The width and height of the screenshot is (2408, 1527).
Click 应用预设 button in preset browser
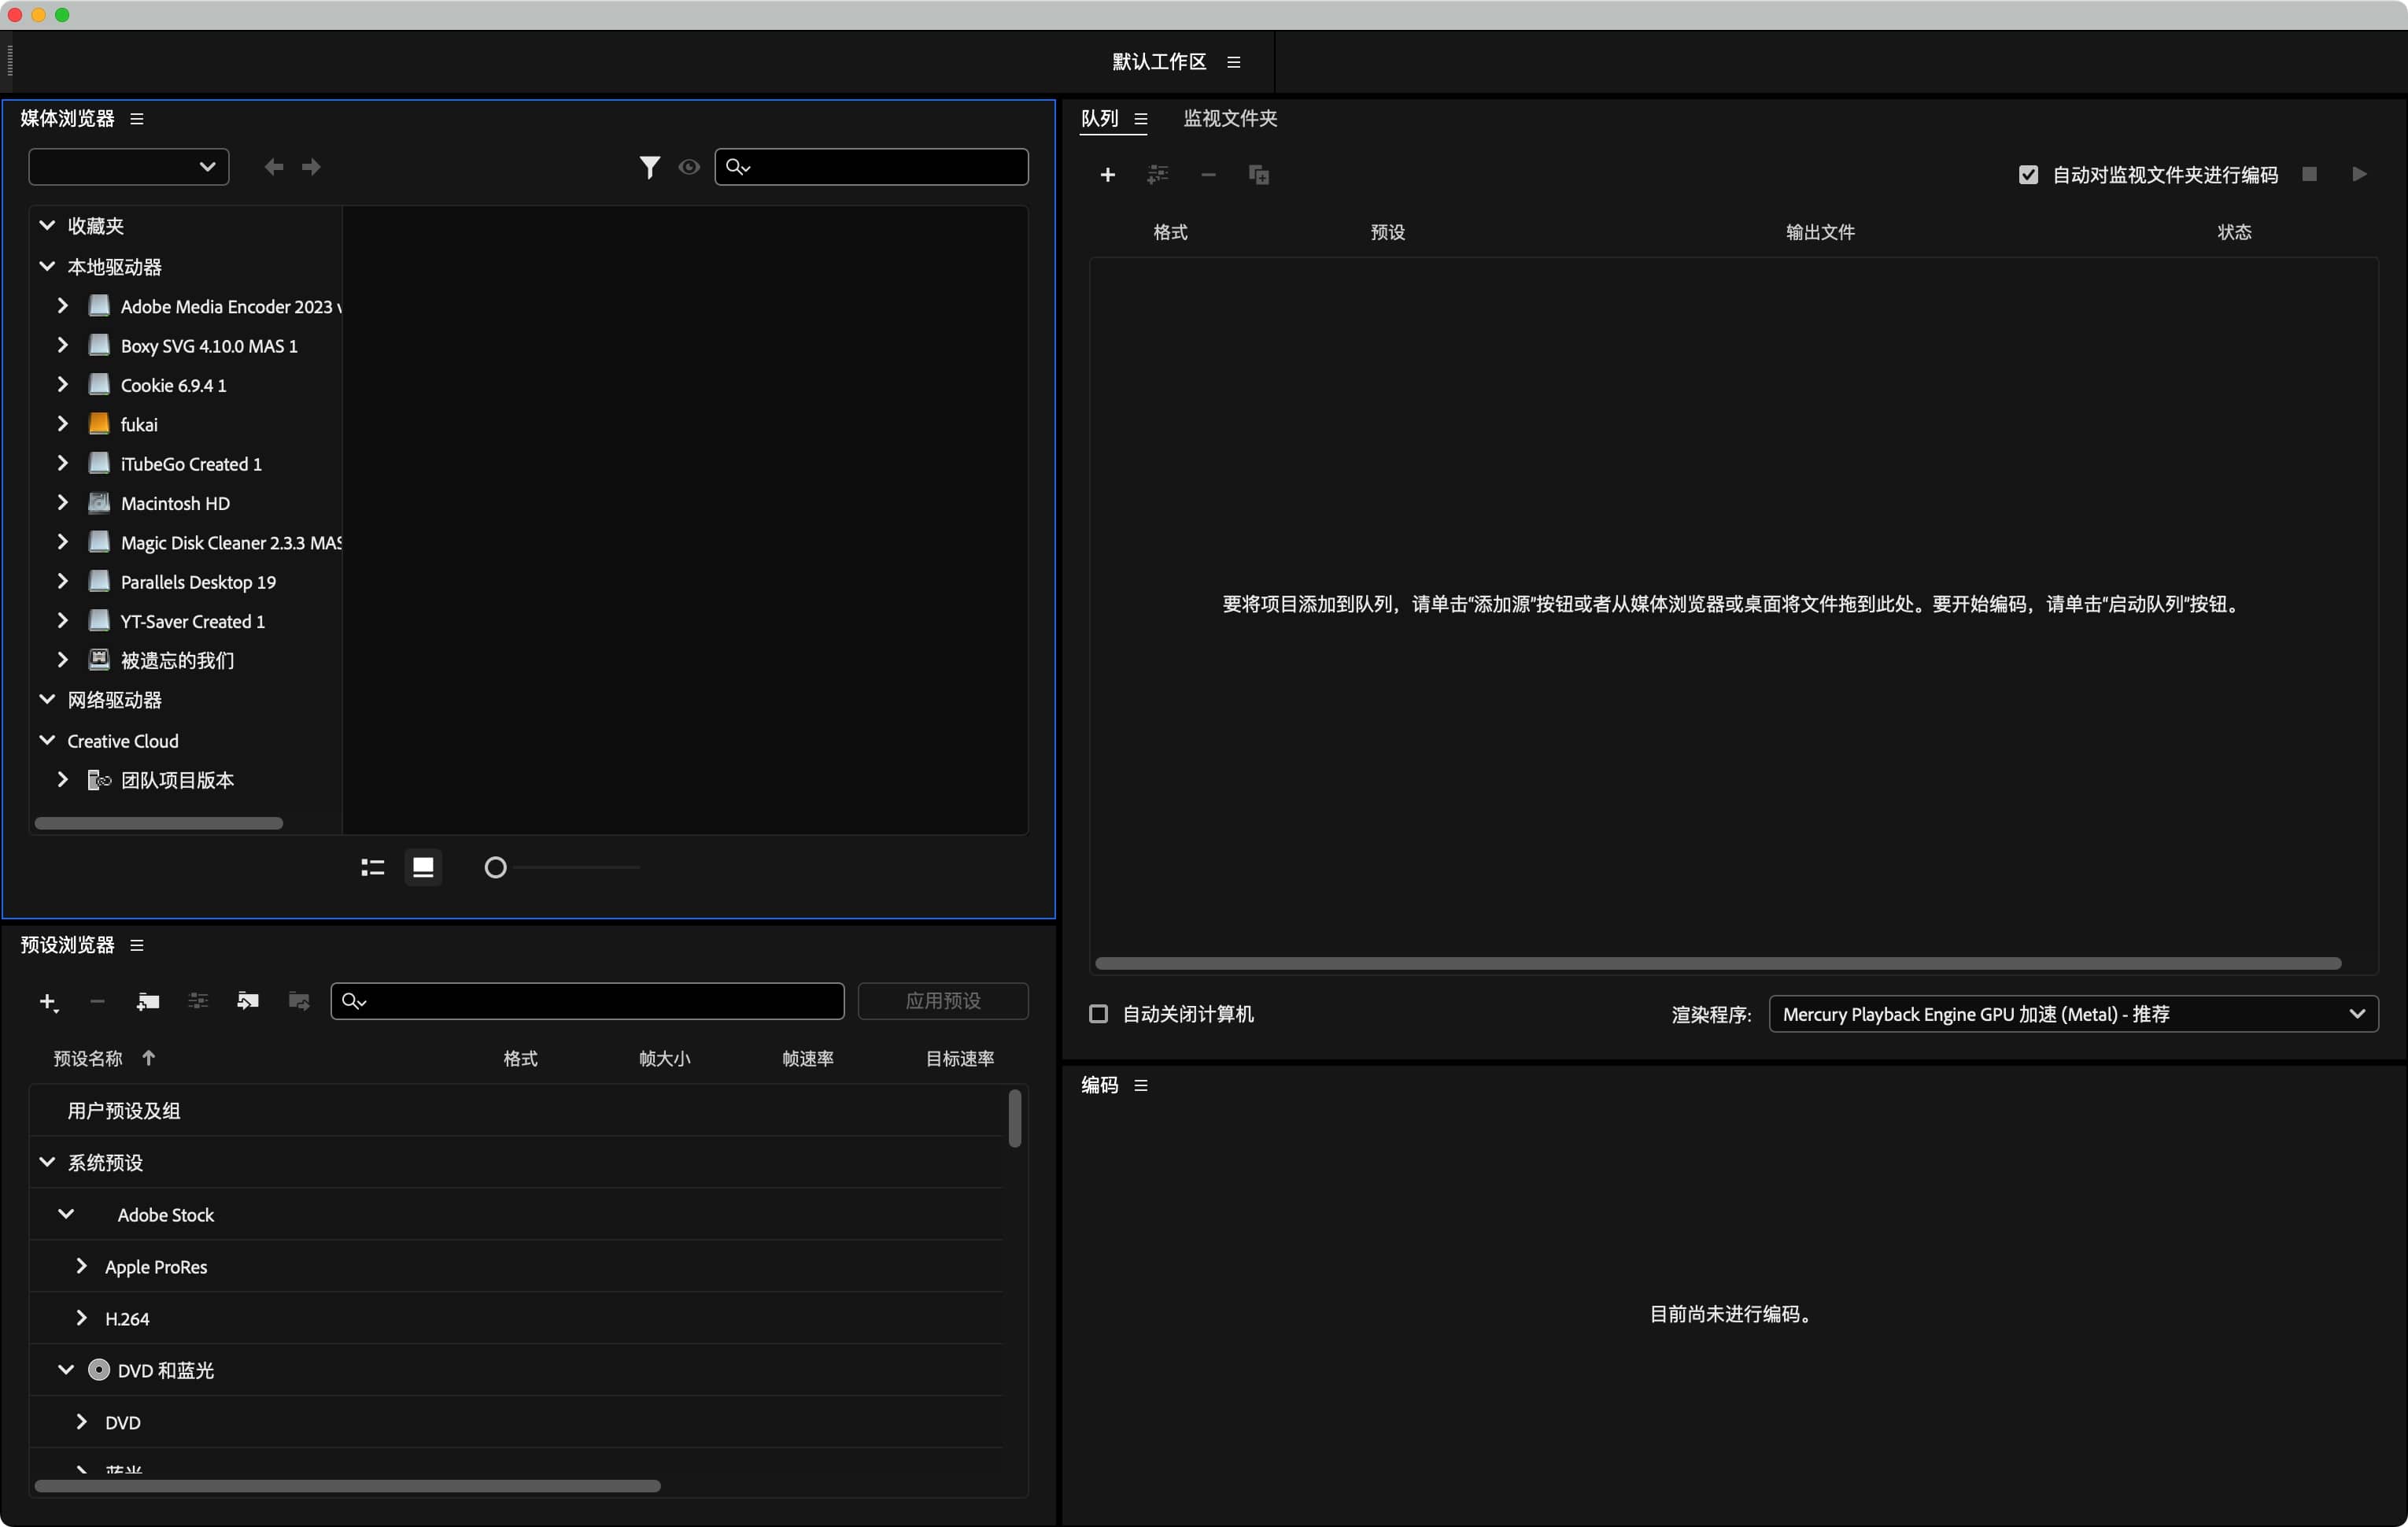coord(943,1000)
